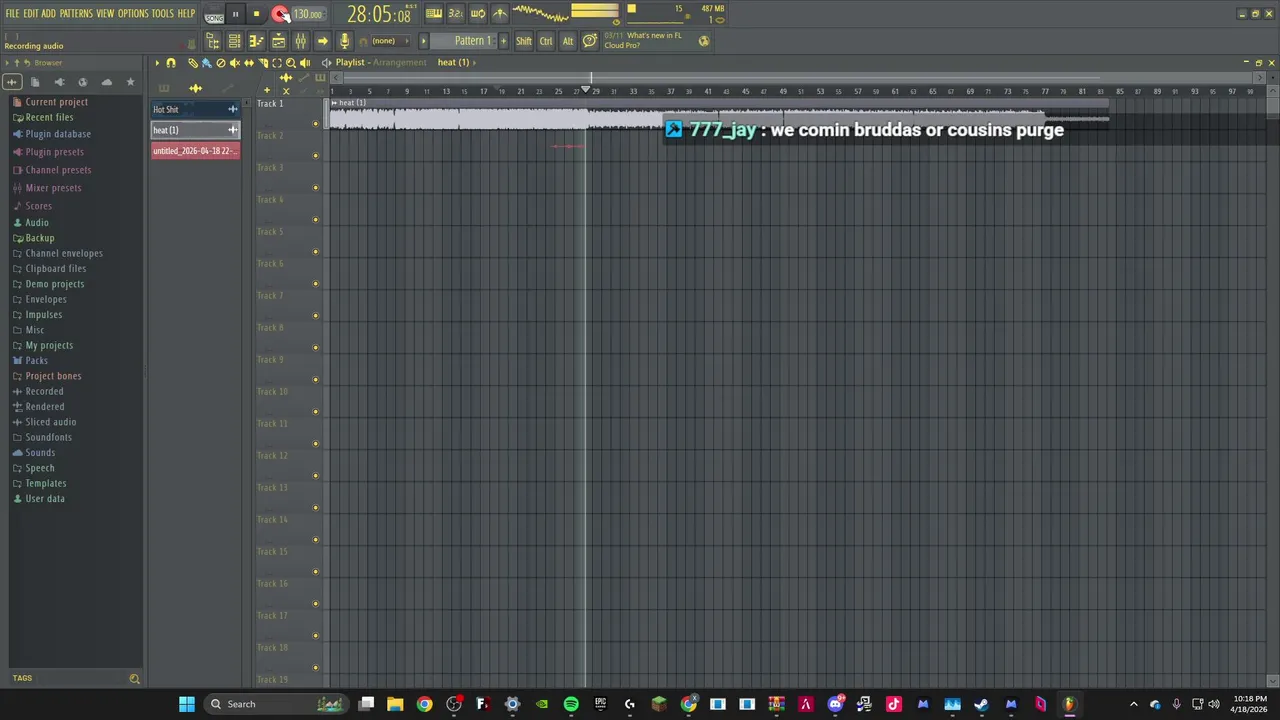The width and height of the screenshot is (1280, 720).
Task: Select heat (1) clip in picker
Action: [195, 130]
